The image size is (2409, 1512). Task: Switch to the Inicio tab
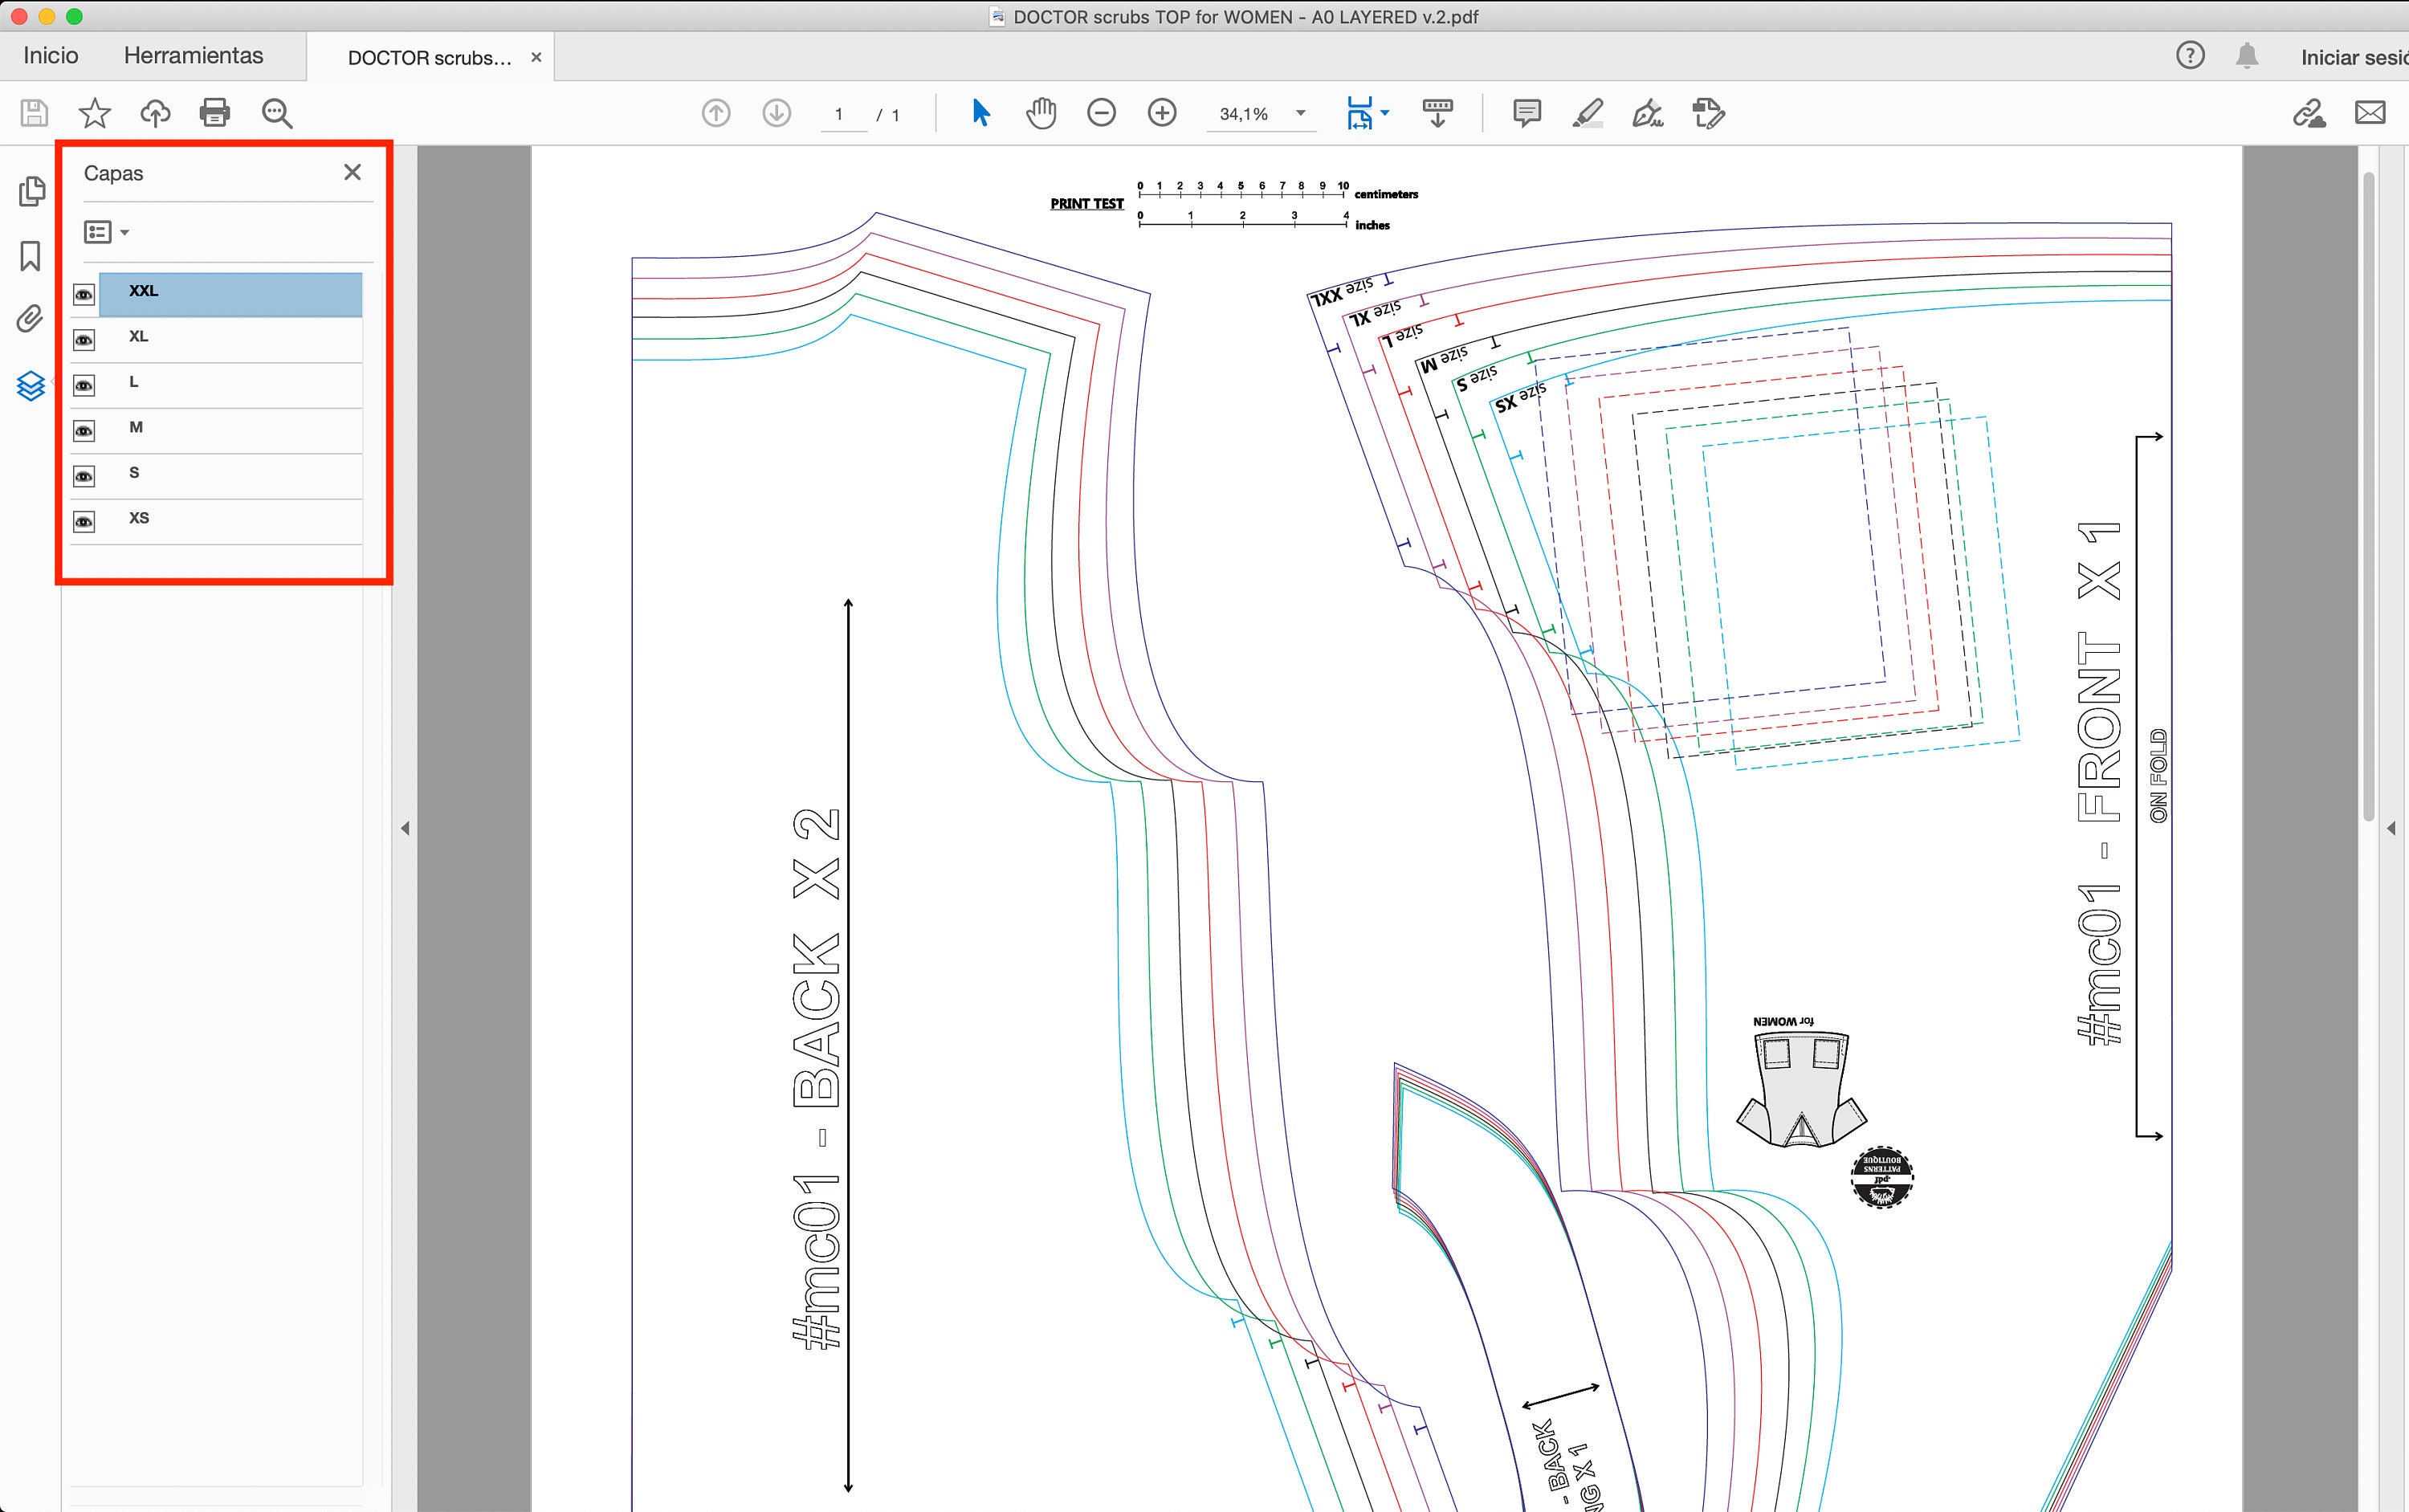click(x=51, y=56)
